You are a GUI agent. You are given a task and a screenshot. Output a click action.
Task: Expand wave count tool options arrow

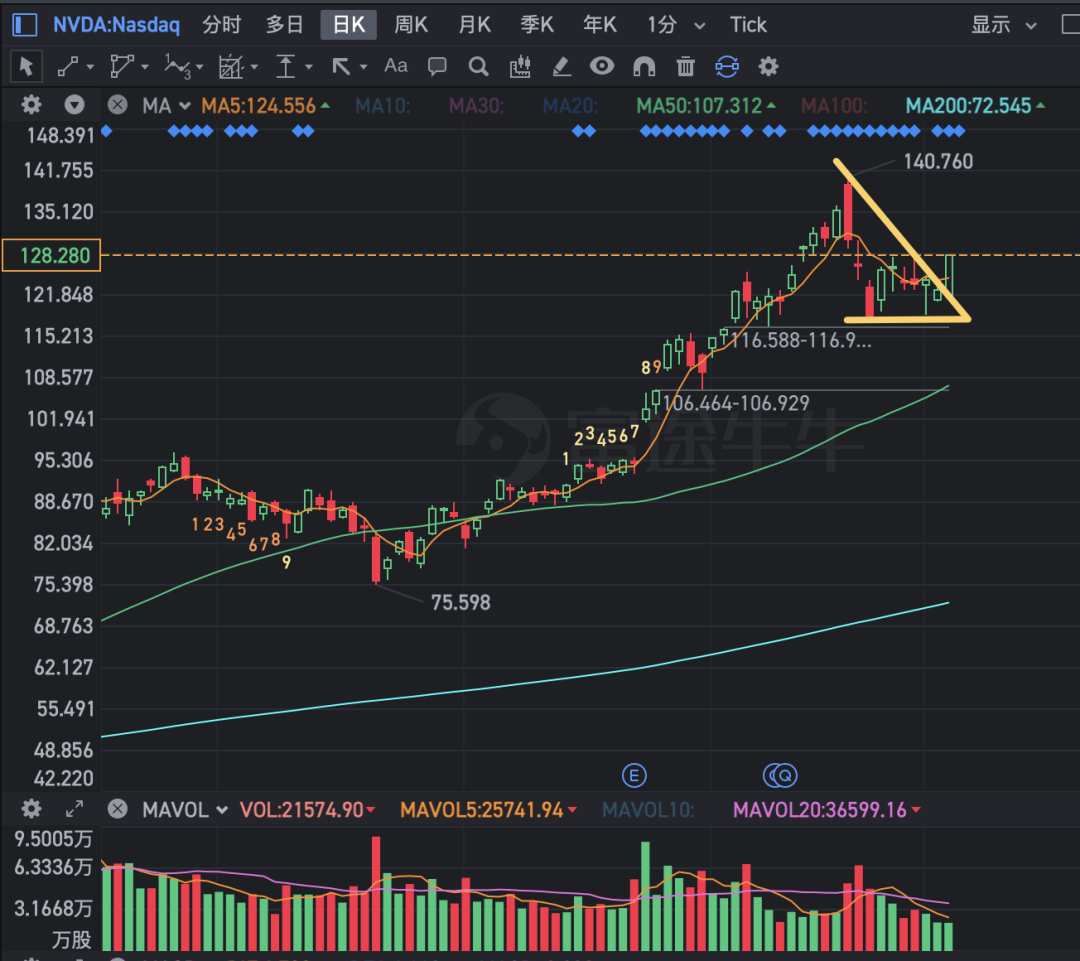coord(200,67)
